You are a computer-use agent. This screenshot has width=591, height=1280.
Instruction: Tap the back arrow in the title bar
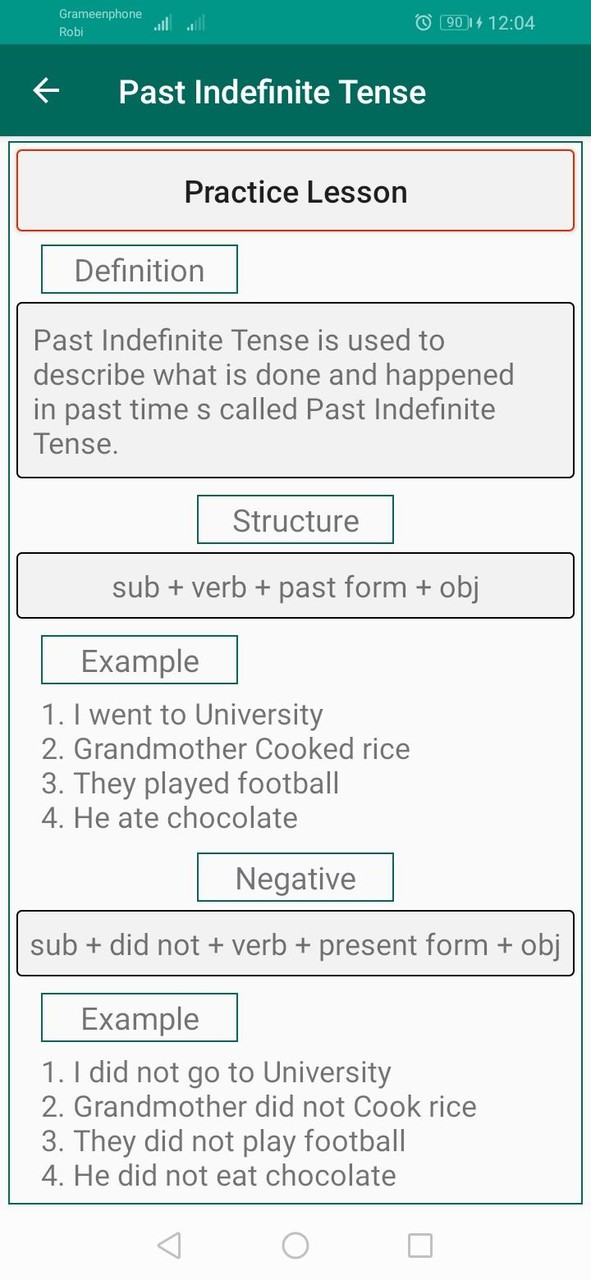pyautogui.click(x=45, y=91)
